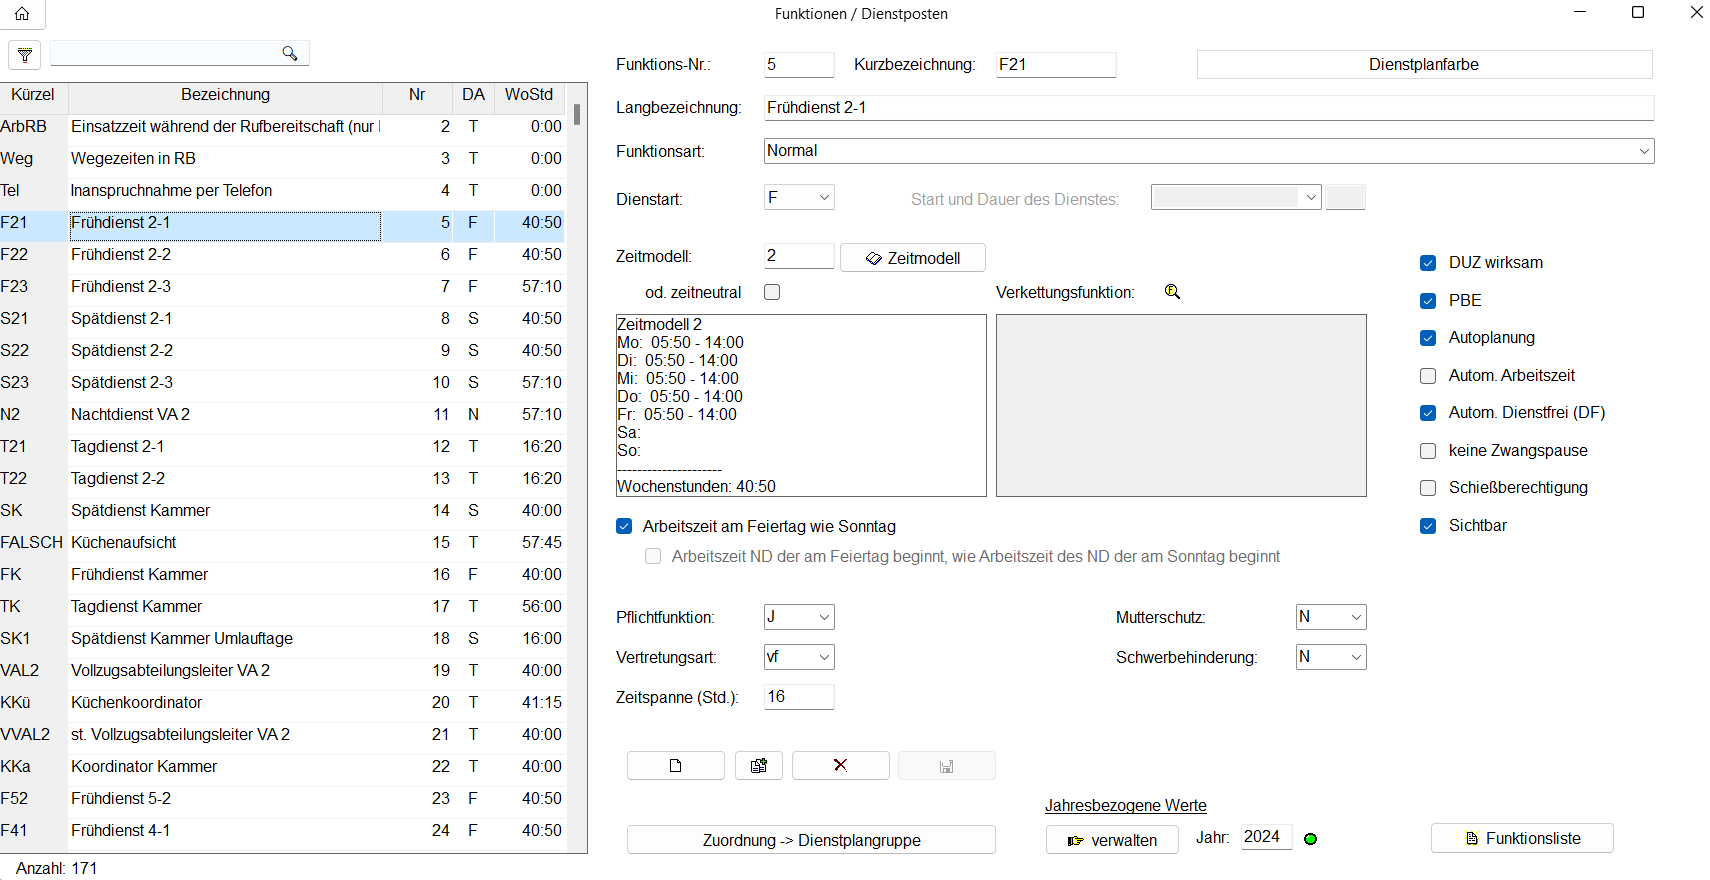Click the magnifier icon in the search field

click(289, 54)
